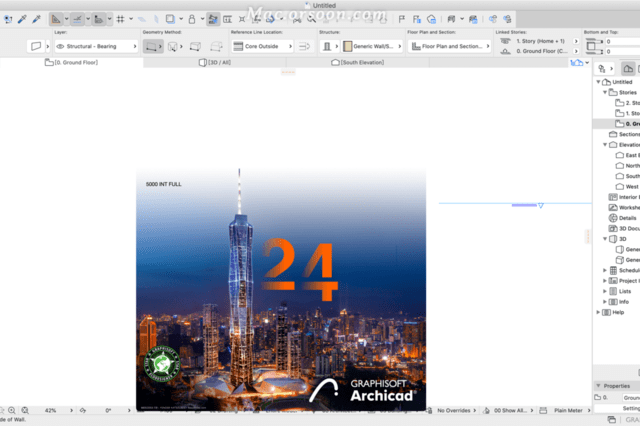Screen dimensions: 640x426
Task: Click the Teamwork library icon
Action: 473,19
